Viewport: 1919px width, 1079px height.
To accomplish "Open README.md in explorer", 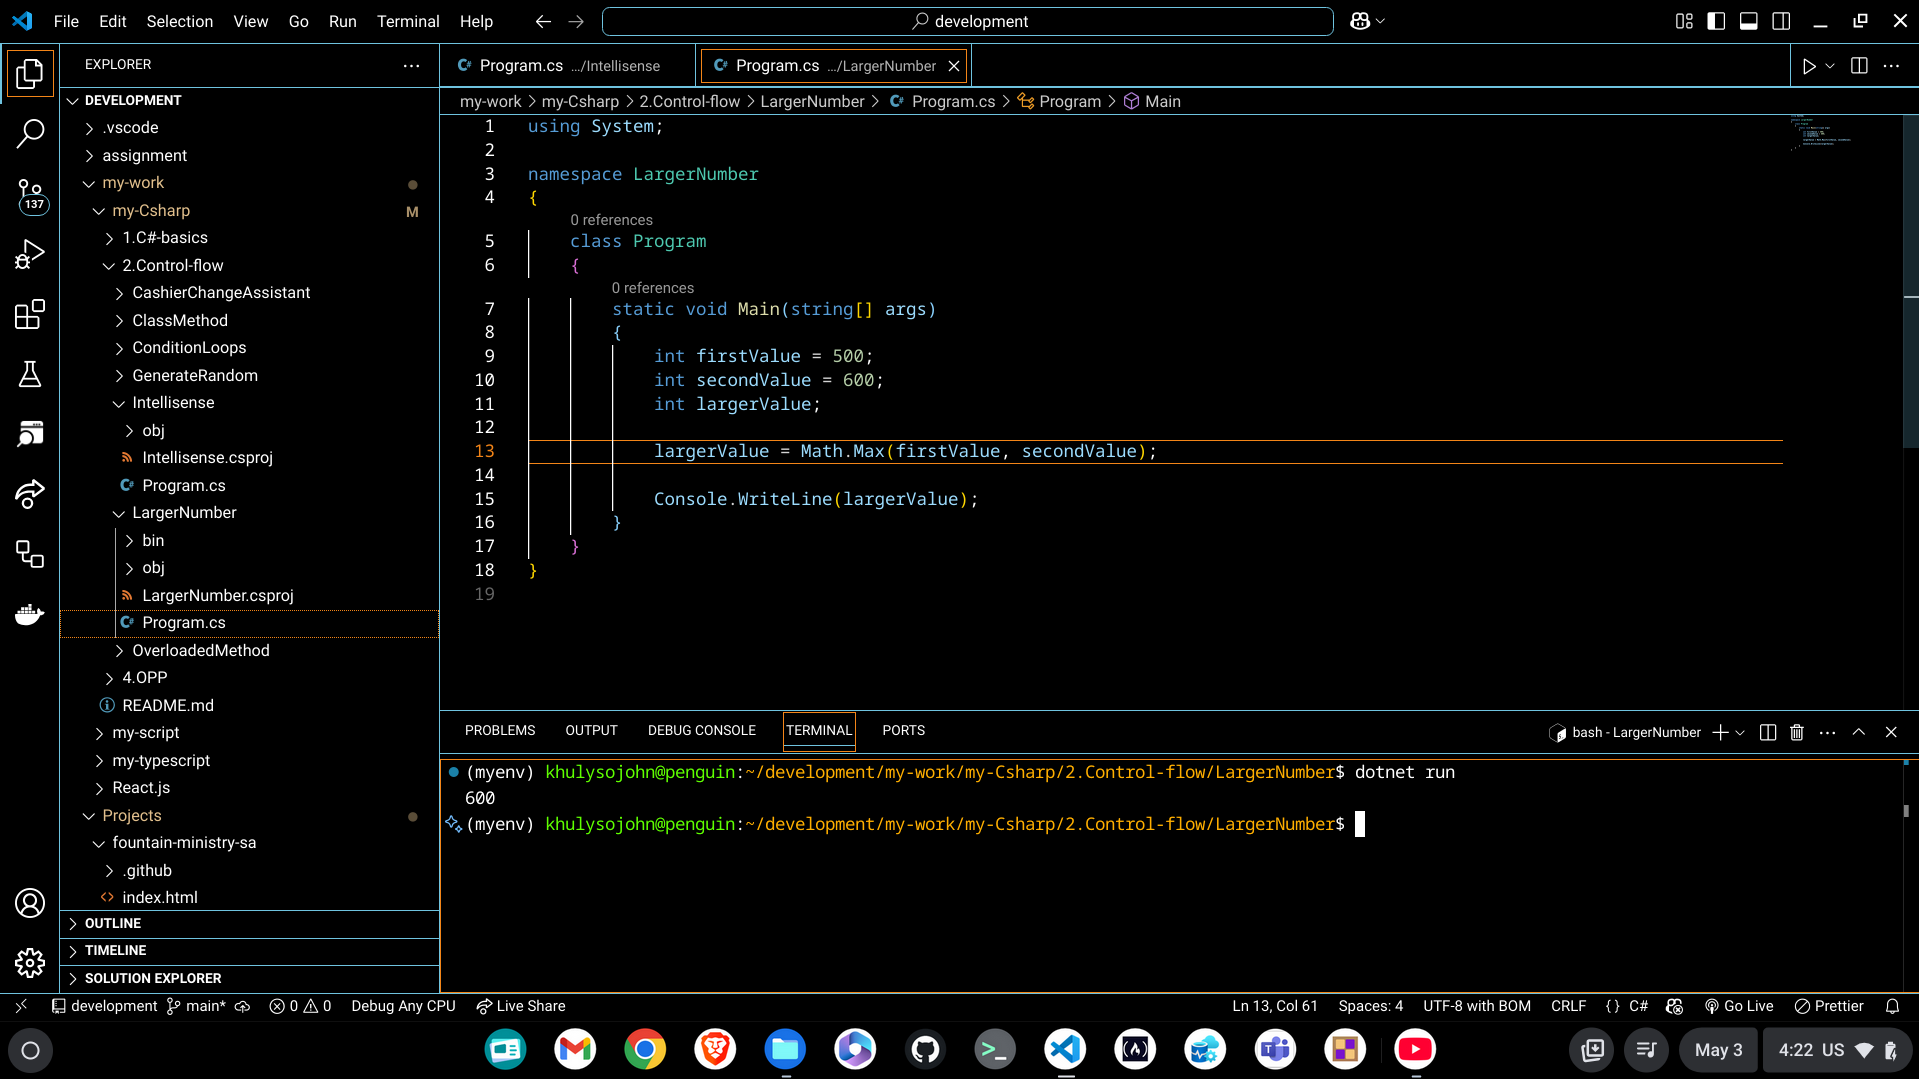I will [250, 706].
